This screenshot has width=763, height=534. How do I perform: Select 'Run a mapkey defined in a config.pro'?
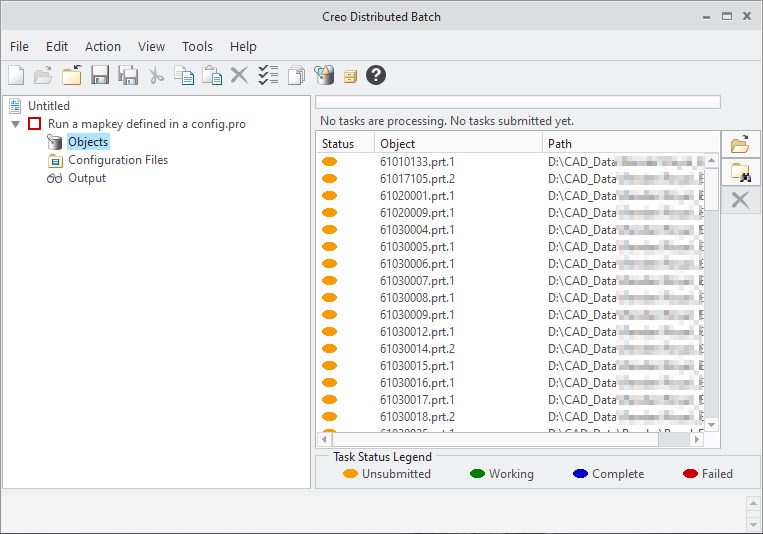146,124
